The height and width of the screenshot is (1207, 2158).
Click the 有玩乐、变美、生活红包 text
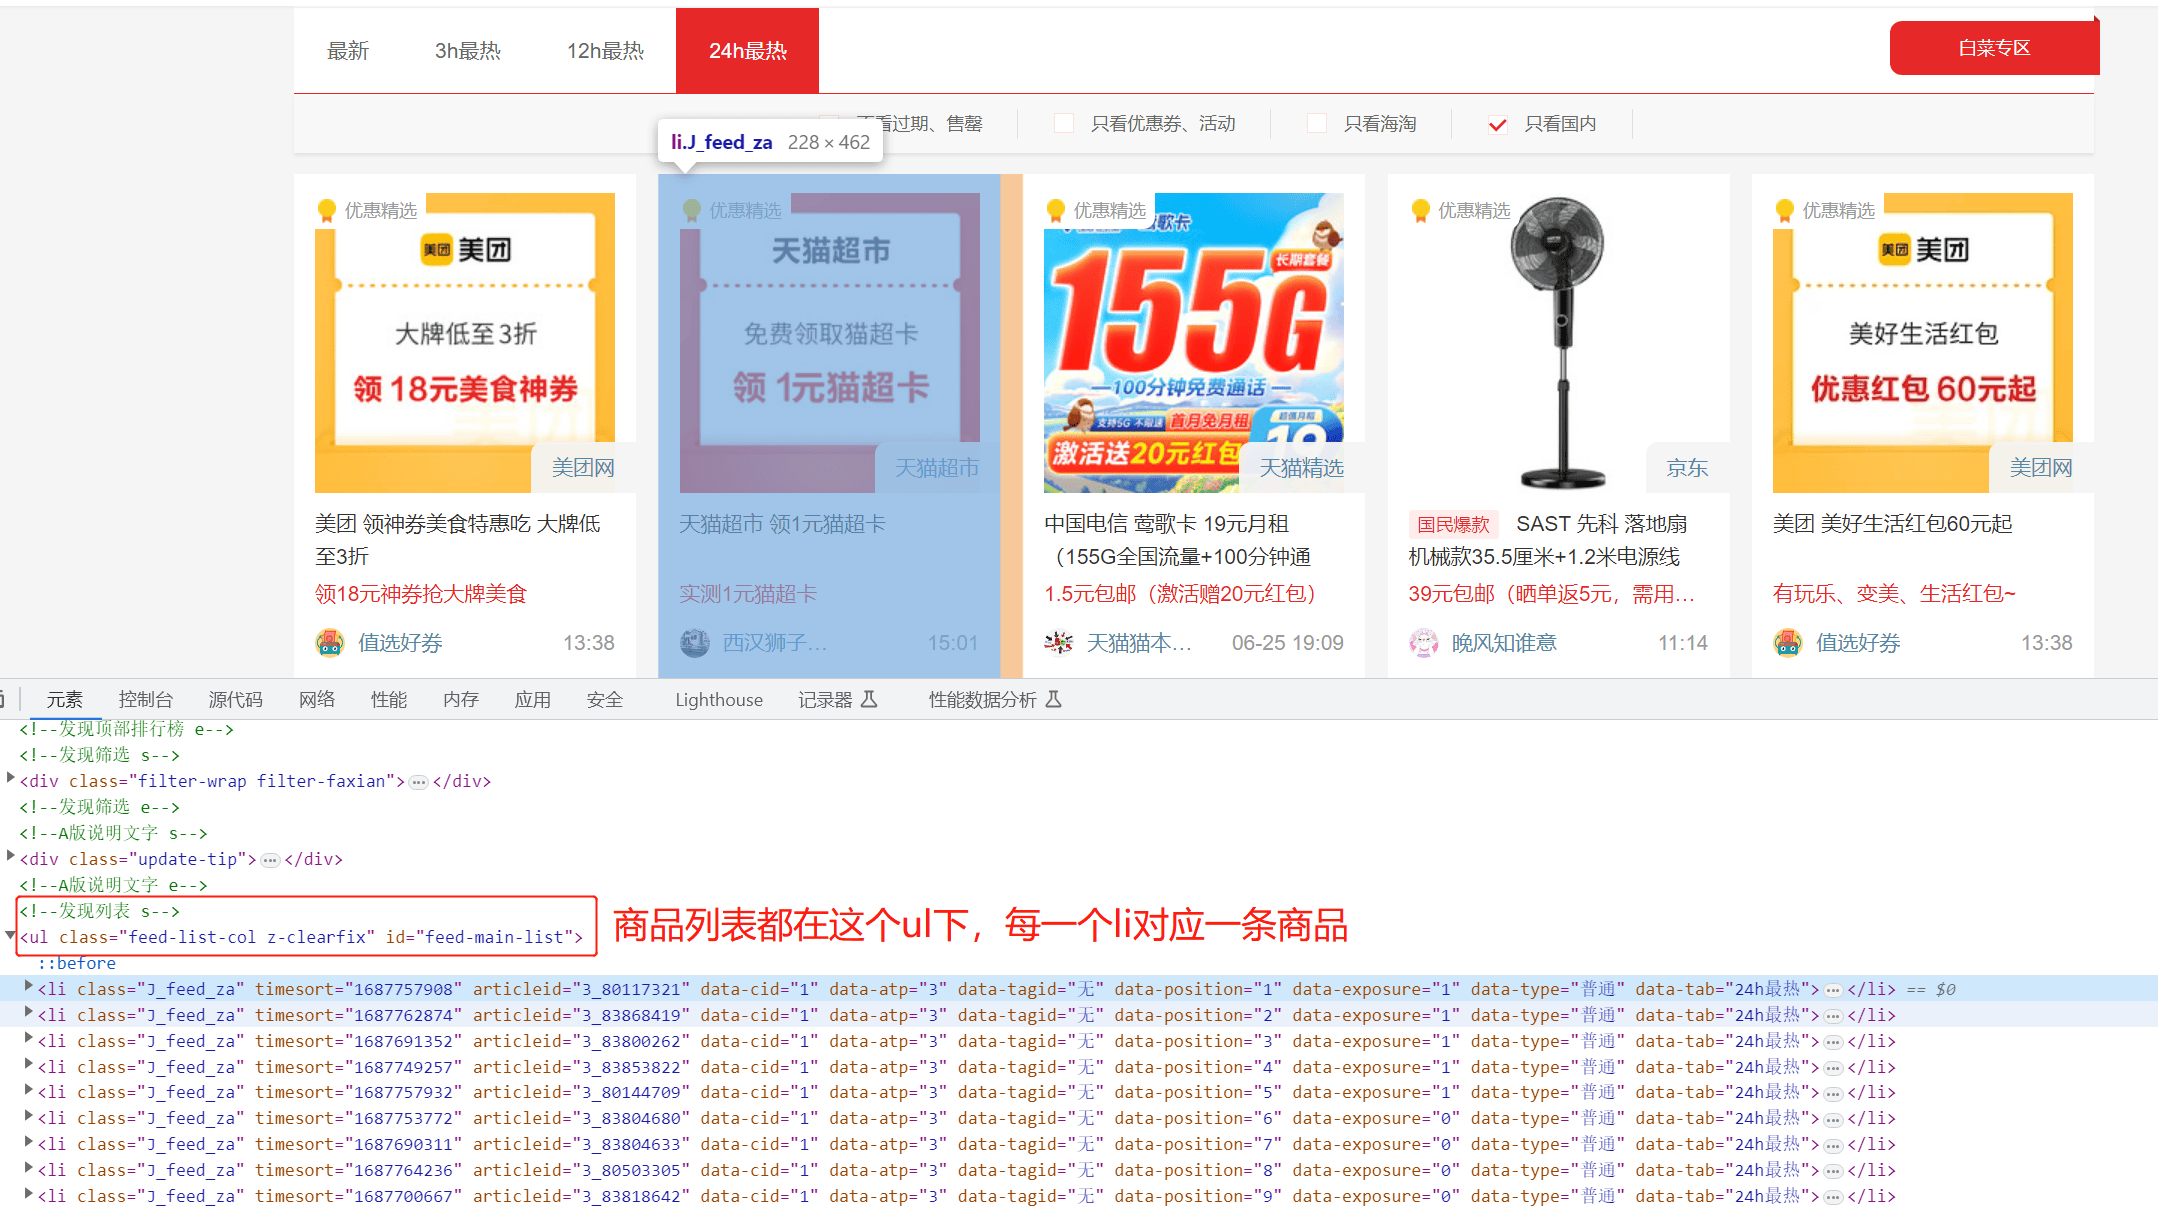[x=1894, y=594]
